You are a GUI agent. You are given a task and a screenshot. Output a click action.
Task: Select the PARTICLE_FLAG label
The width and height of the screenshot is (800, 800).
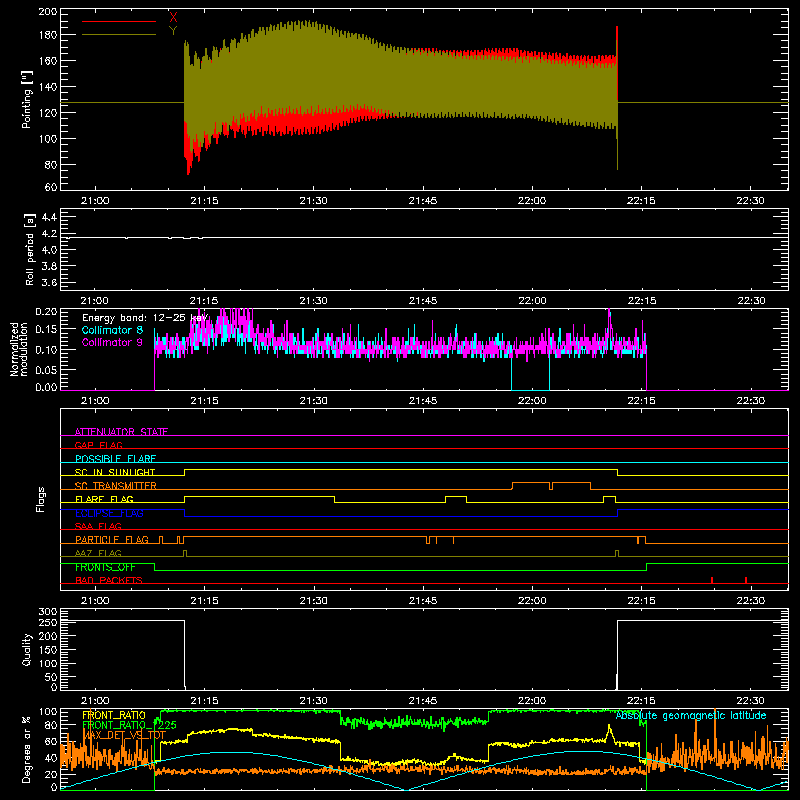click(x=112, y=539)
